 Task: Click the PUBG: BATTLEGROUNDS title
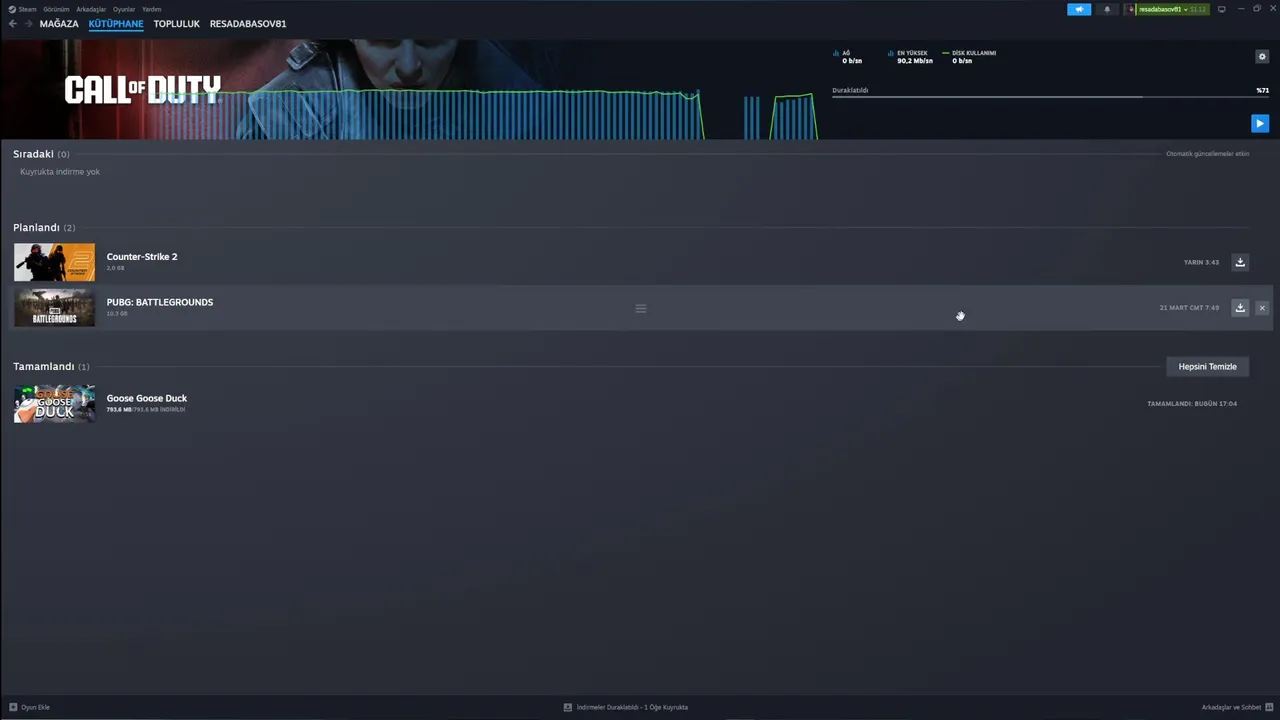pos(160,302)
